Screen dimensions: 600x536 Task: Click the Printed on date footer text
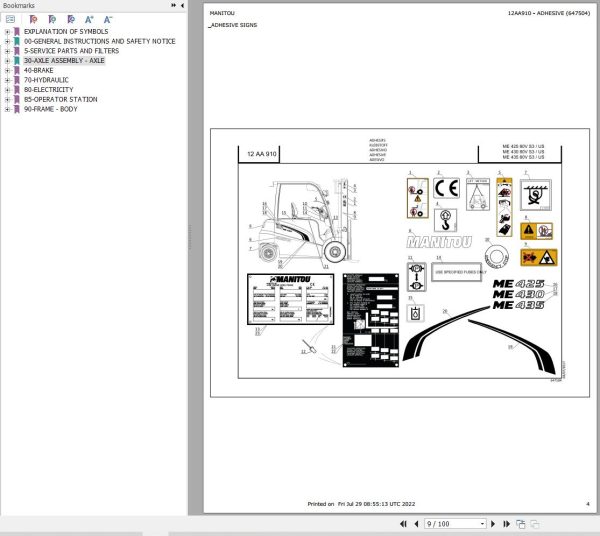361,504
